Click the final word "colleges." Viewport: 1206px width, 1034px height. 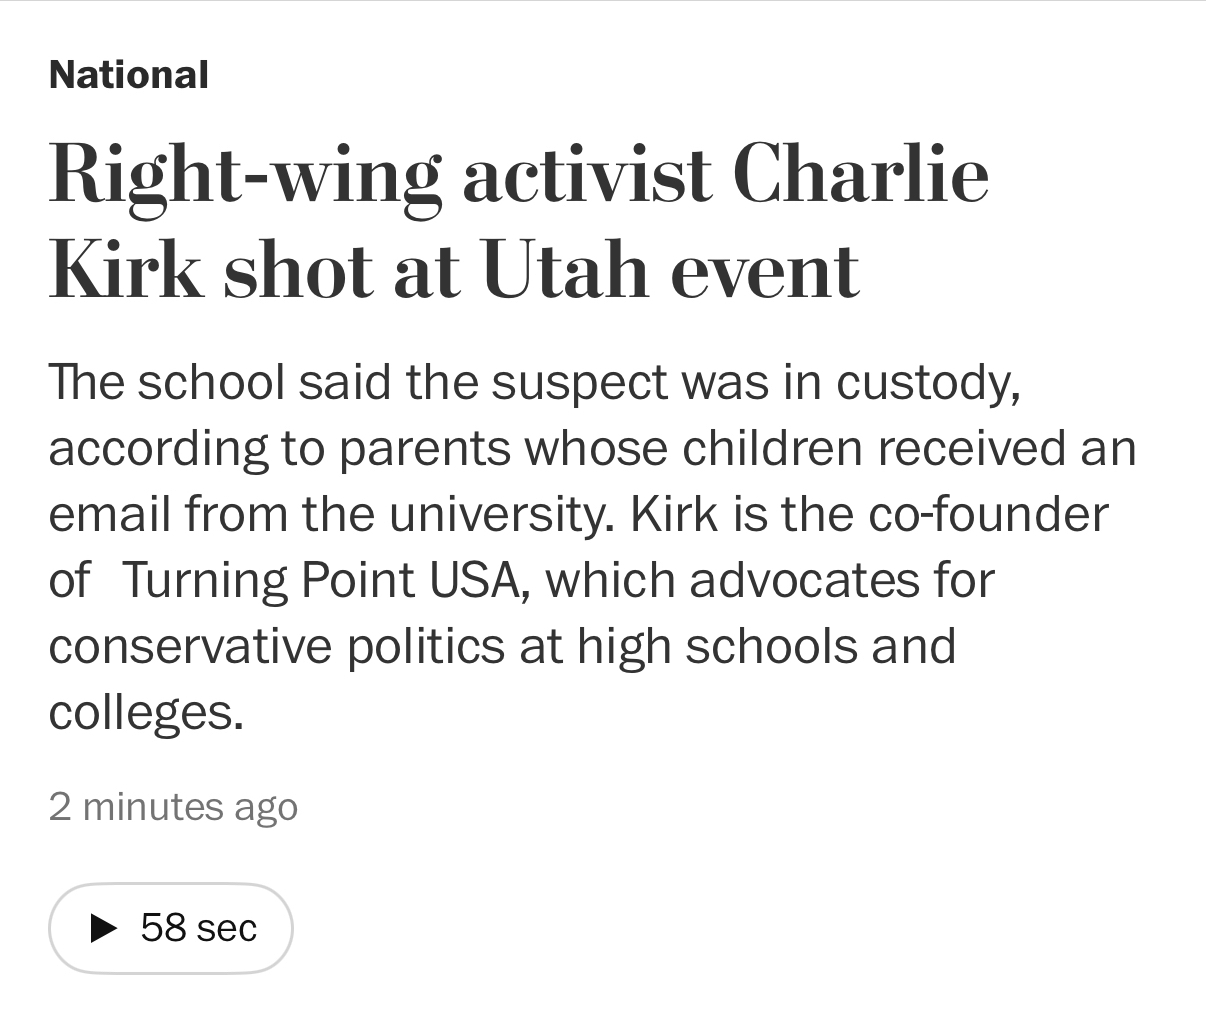[x=146, y=712]
